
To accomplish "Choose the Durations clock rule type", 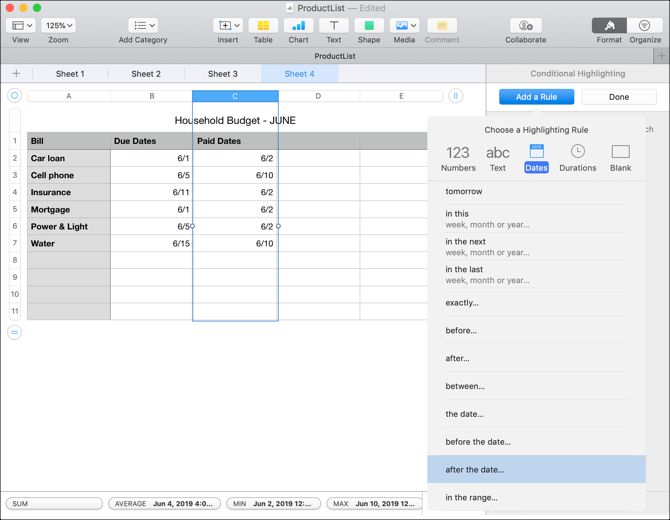I will tap(578, 158).
